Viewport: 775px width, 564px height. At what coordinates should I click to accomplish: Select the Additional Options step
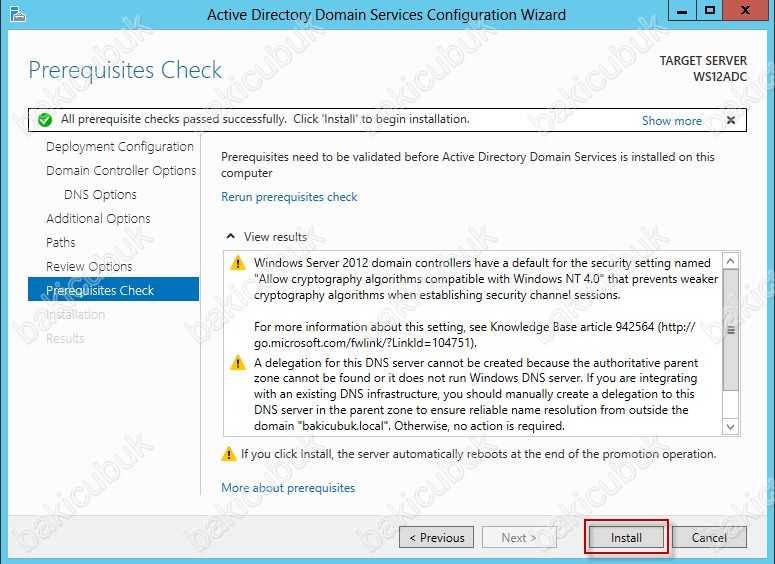[x=98, y=218]
